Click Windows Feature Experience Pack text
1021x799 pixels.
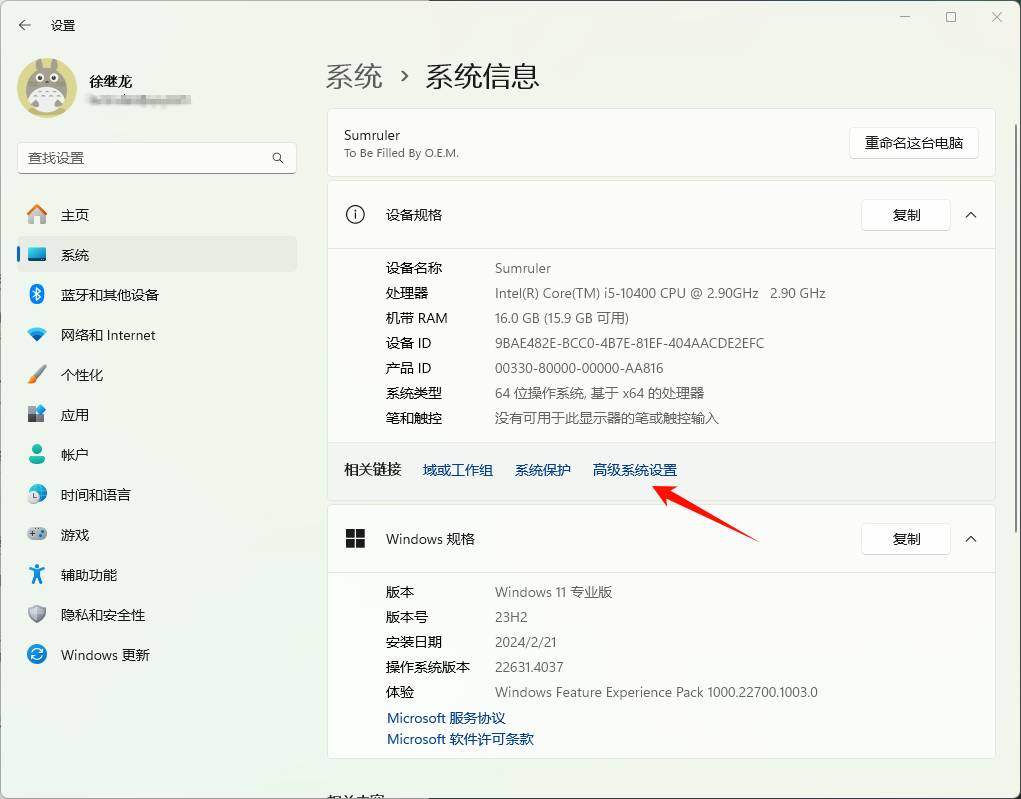pyautogui.click(x=656, y=692)
